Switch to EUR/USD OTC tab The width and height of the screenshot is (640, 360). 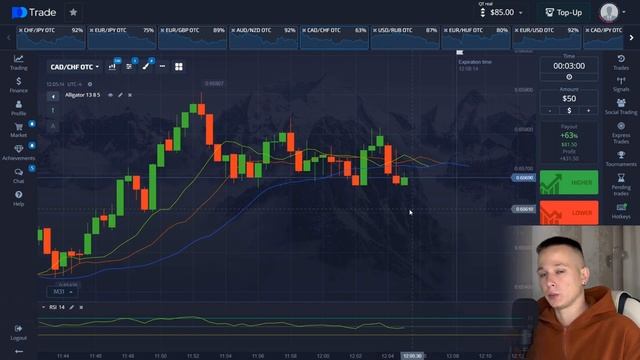(x=547, y=37)
